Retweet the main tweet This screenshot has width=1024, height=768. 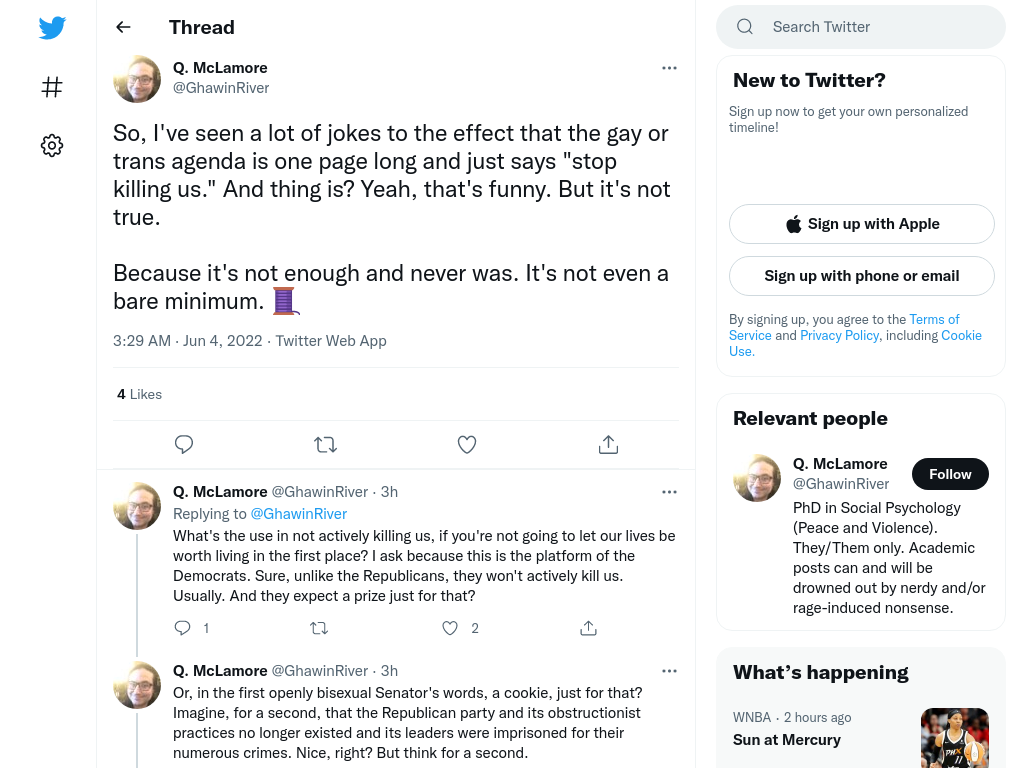(x=325, y=444)
